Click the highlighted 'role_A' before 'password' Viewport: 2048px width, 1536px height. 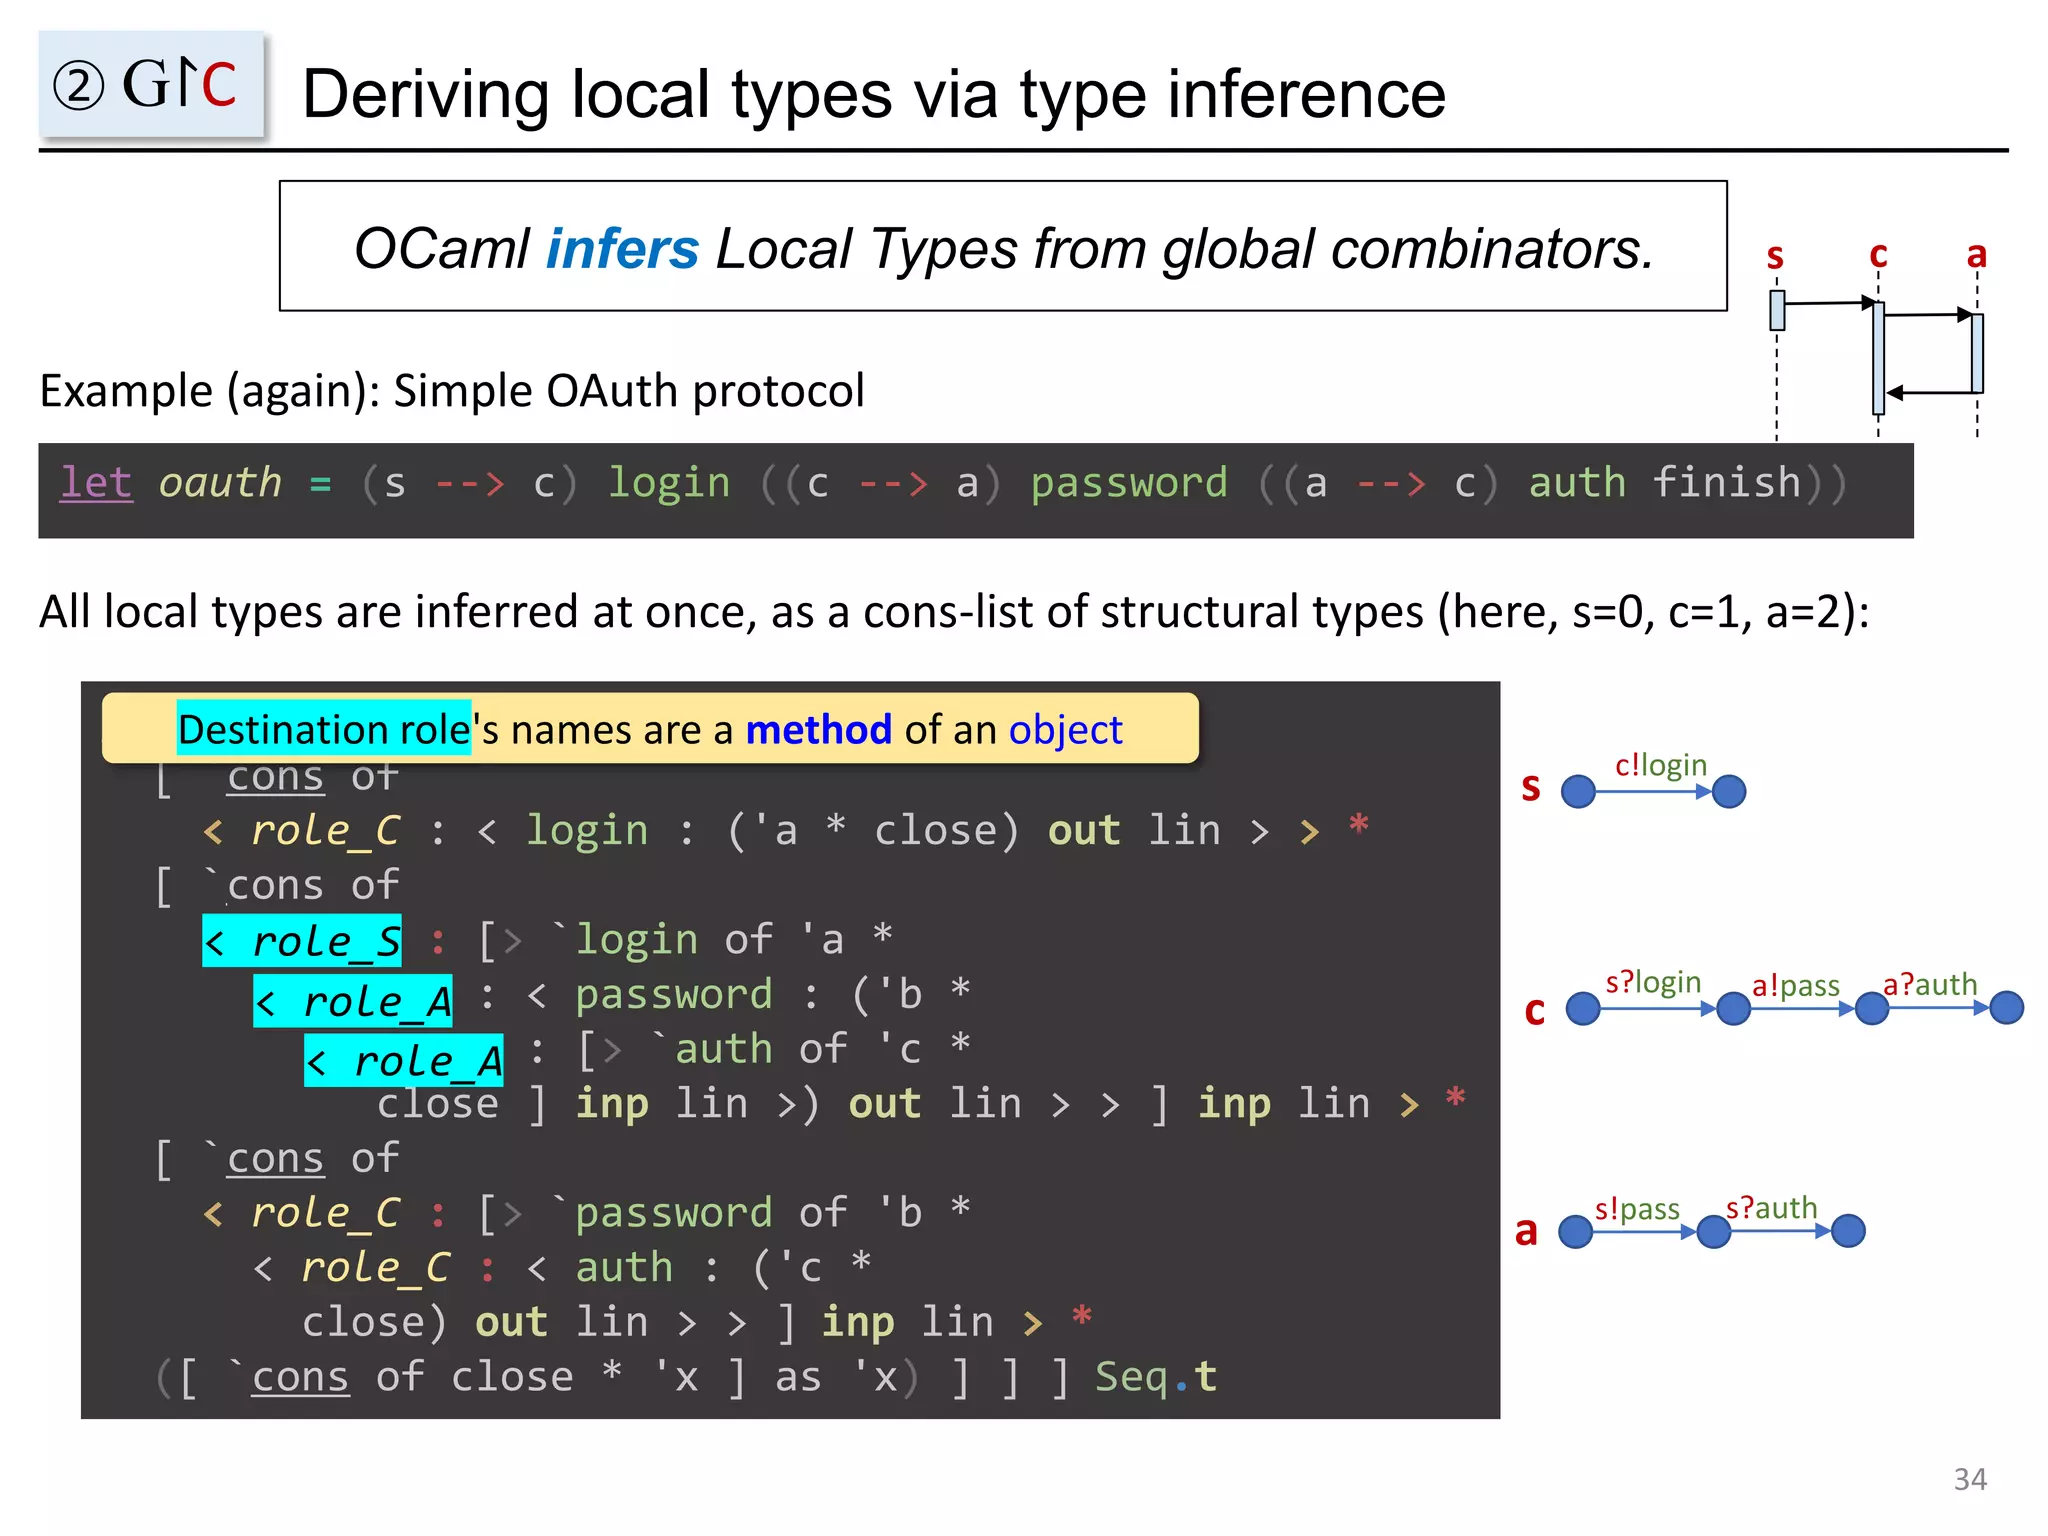click(x=353, y=1001)
